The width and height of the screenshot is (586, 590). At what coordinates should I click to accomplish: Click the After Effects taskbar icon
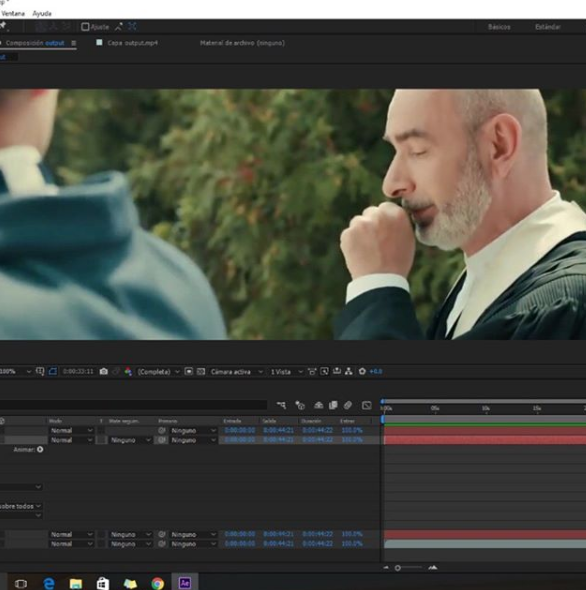(x=184, y=583)
